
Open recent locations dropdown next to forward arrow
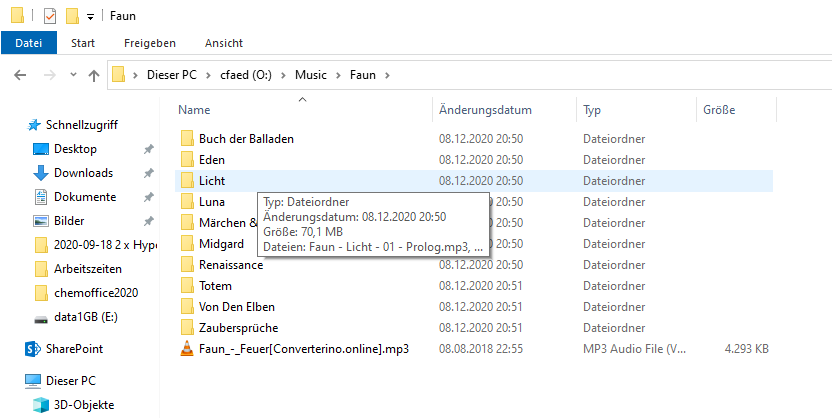73,75
